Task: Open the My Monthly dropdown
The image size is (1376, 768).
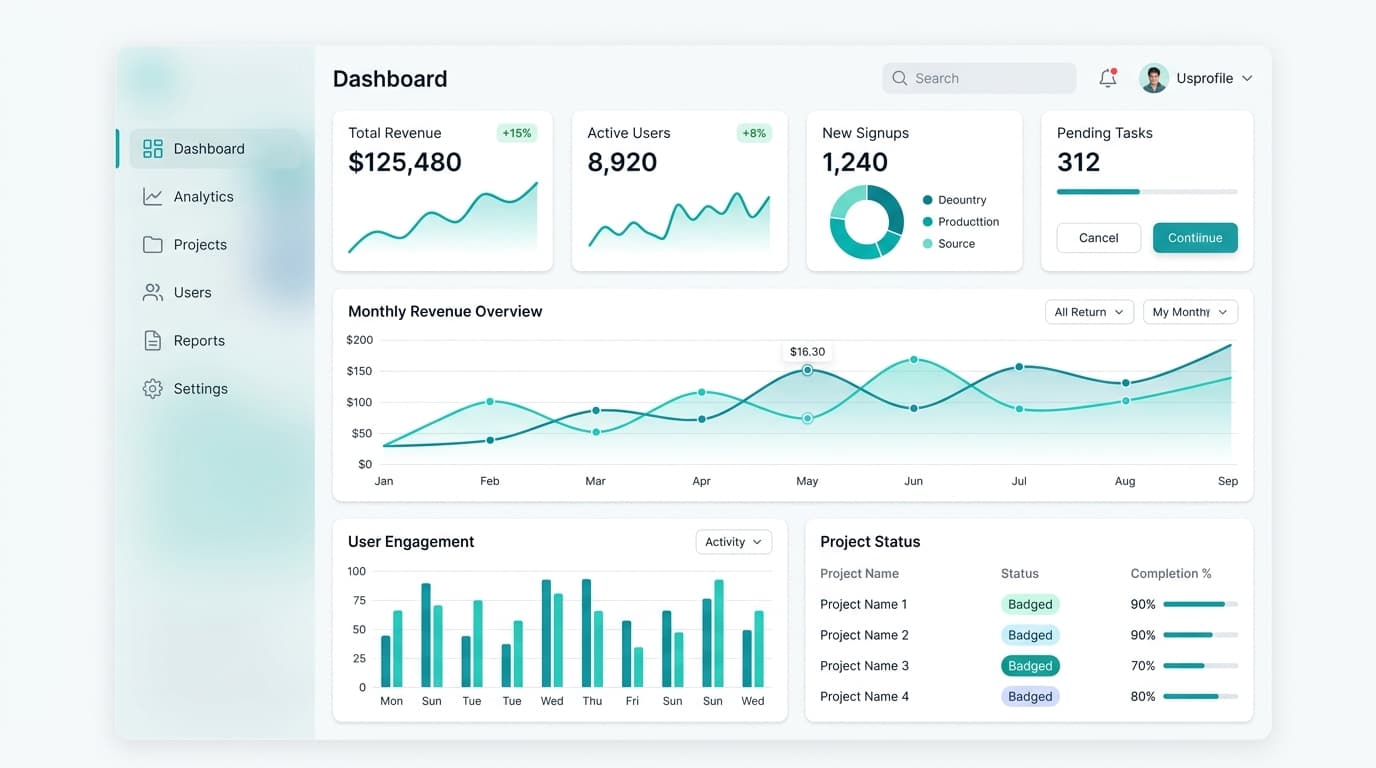Action: coord(1190,312)
